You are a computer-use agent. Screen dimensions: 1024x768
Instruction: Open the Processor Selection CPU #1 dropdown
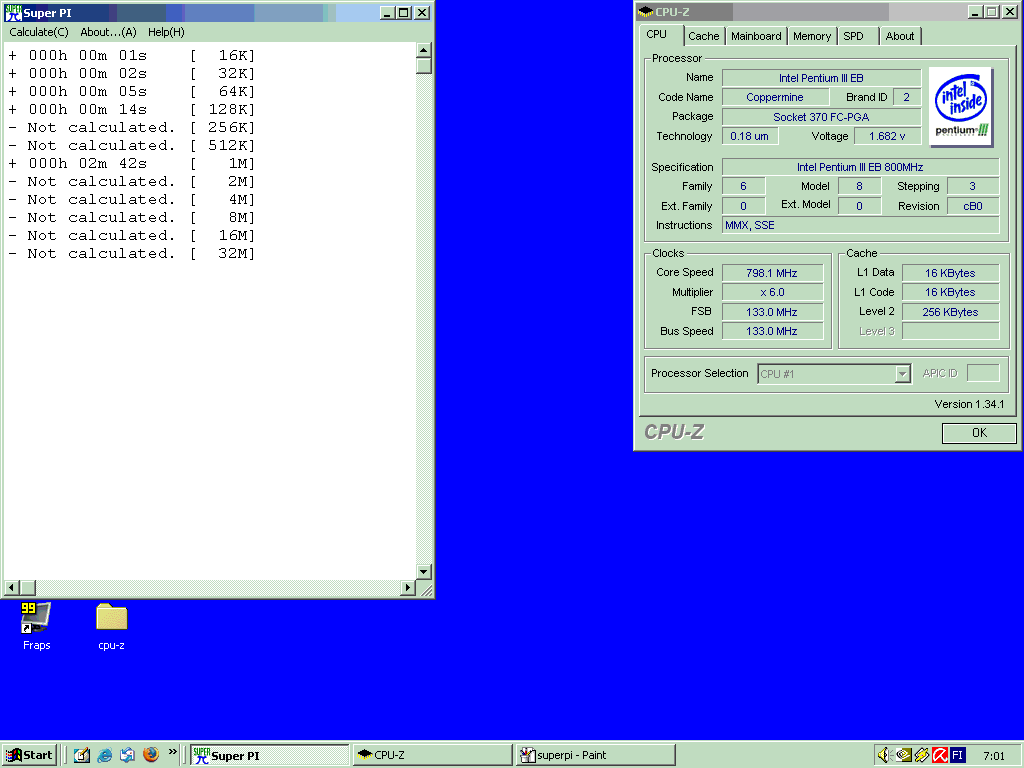pos(834,374)
